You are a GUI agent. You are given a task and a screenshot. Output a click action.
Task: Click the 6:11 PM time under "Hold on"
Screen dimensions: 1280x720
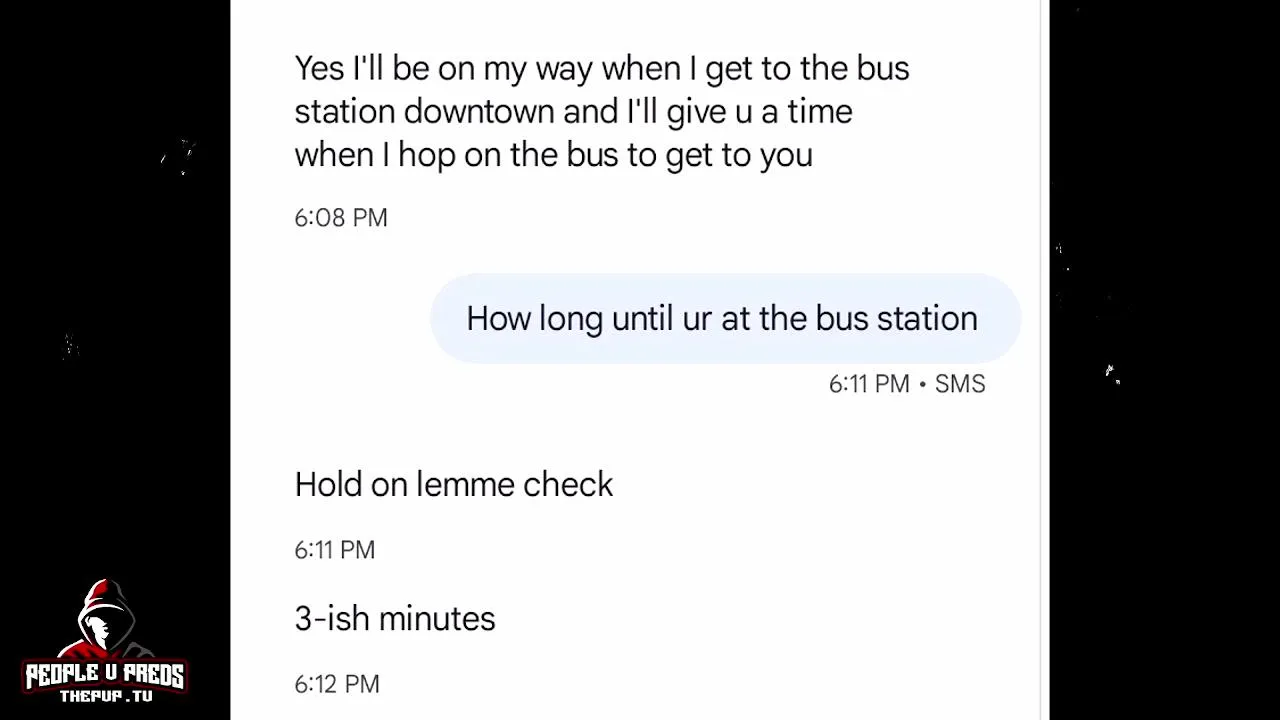tap(334, 550)
